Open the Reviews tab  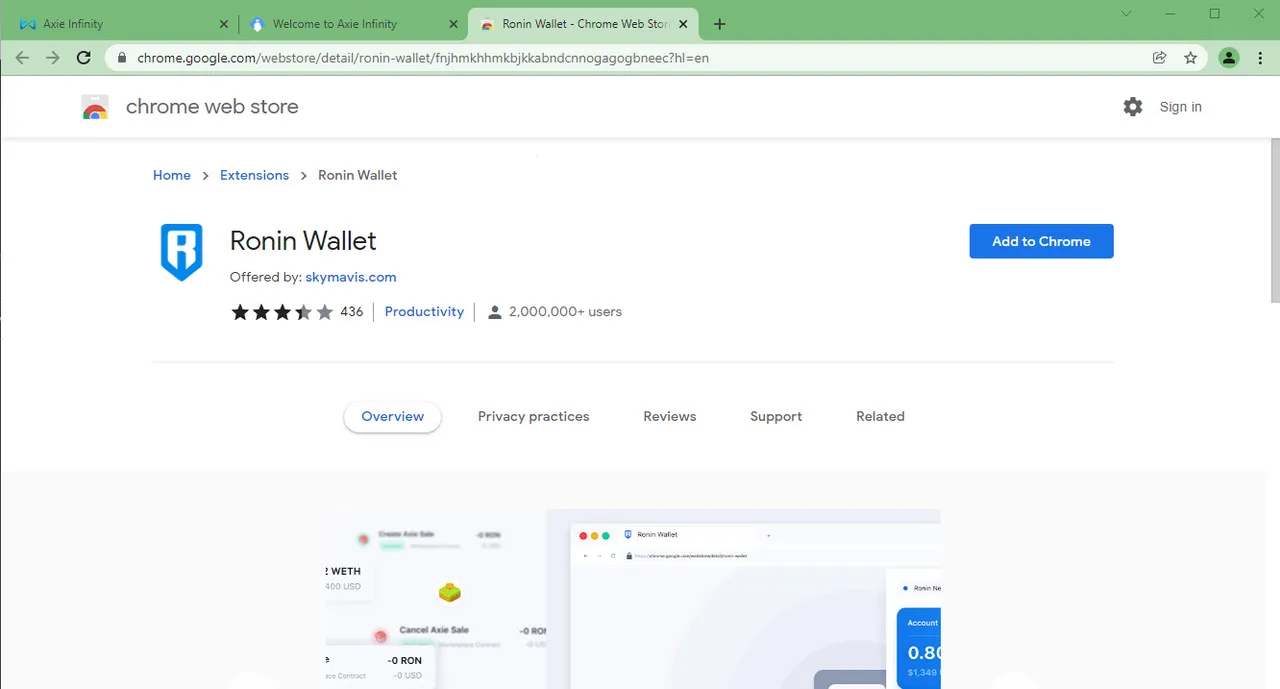[669, 417]
